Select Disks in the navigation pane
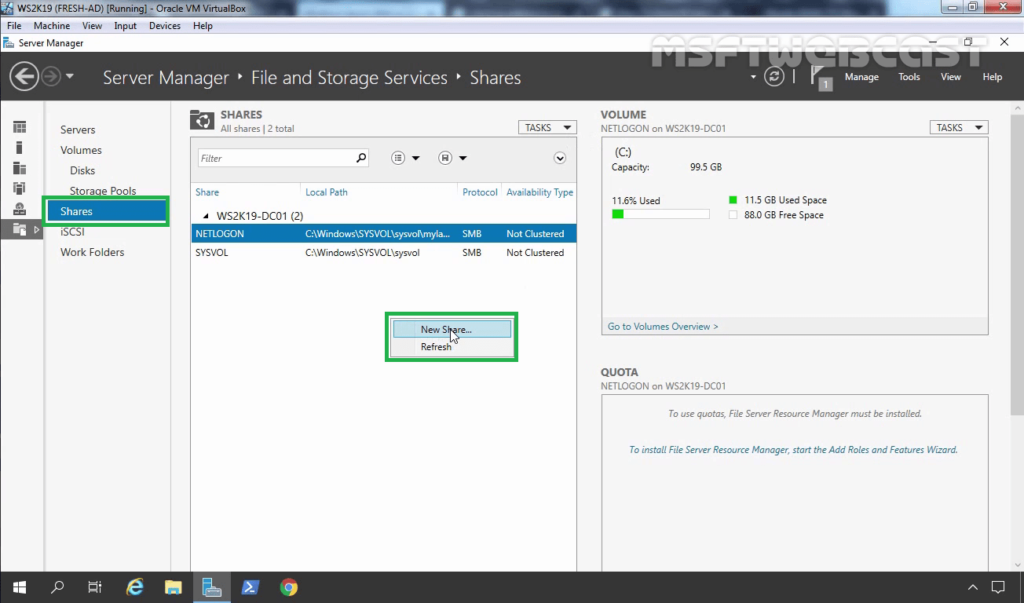This screenshot has height=603, width=1024. (x=82, y=170)
